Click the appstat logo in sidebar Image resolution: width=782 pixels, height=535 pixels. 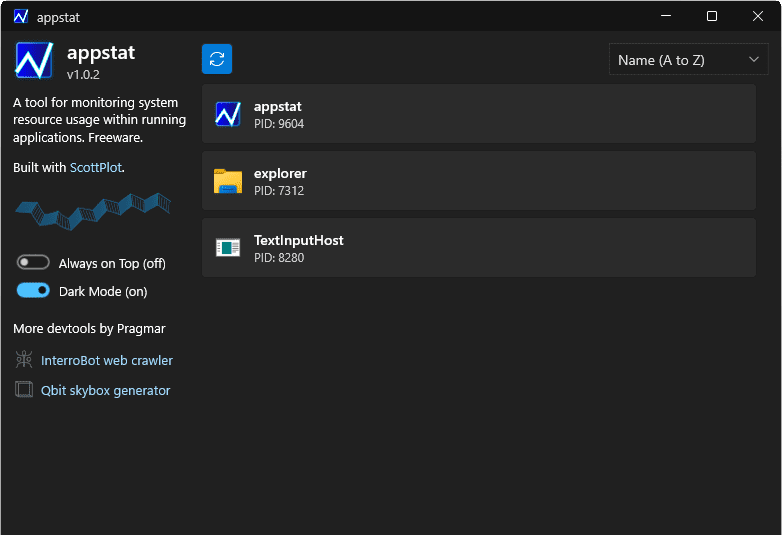34,60
